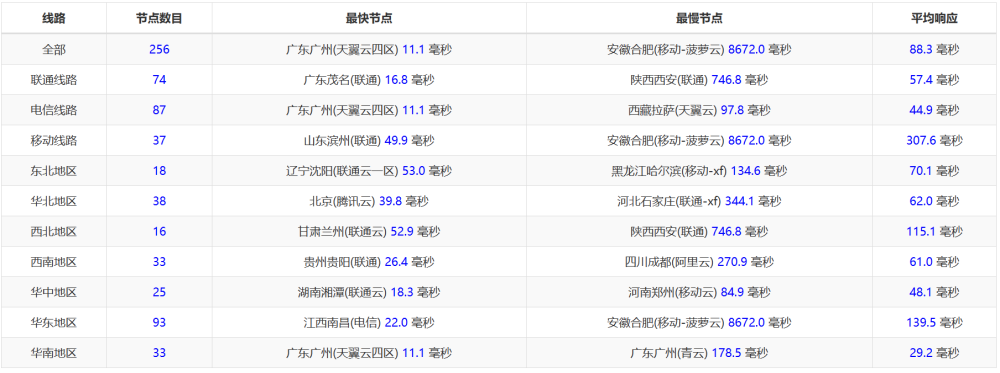The image size is (1000, 373).
Task: Select the 联通线路 row label
Action: (x=54, y=80)
